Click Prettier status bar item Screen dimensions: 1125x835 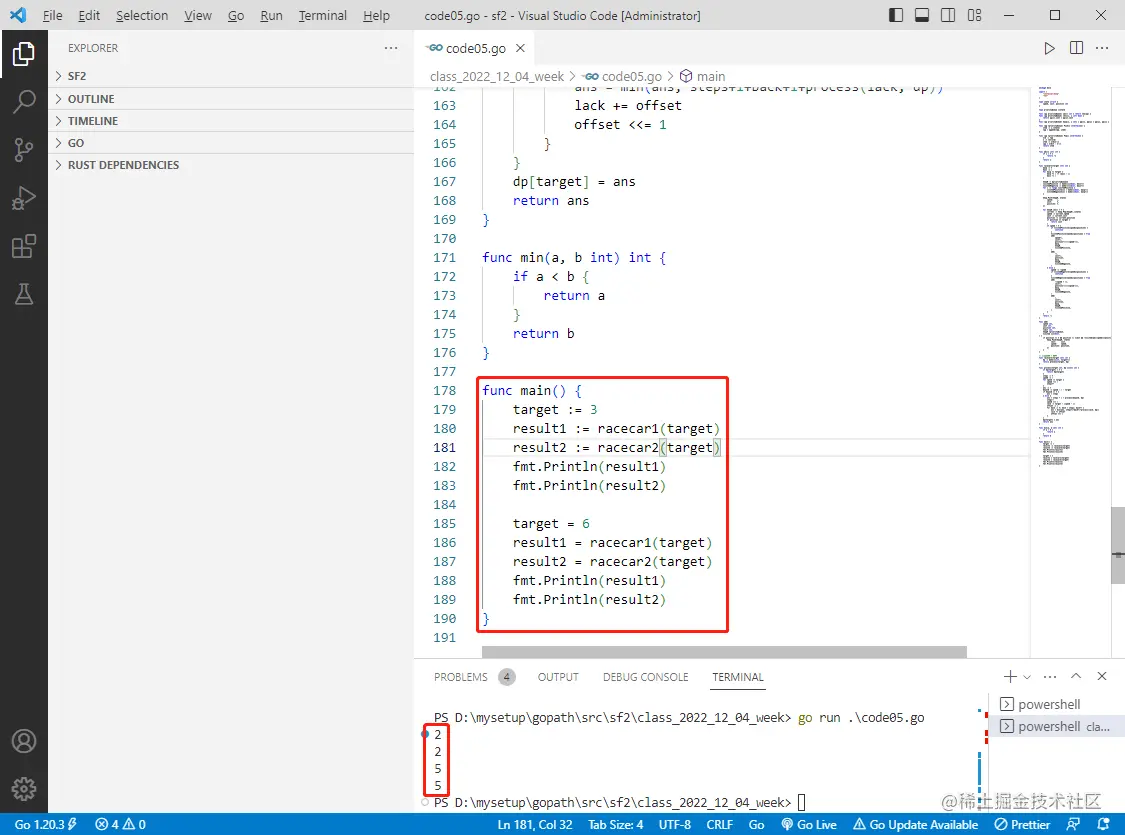1022,824
